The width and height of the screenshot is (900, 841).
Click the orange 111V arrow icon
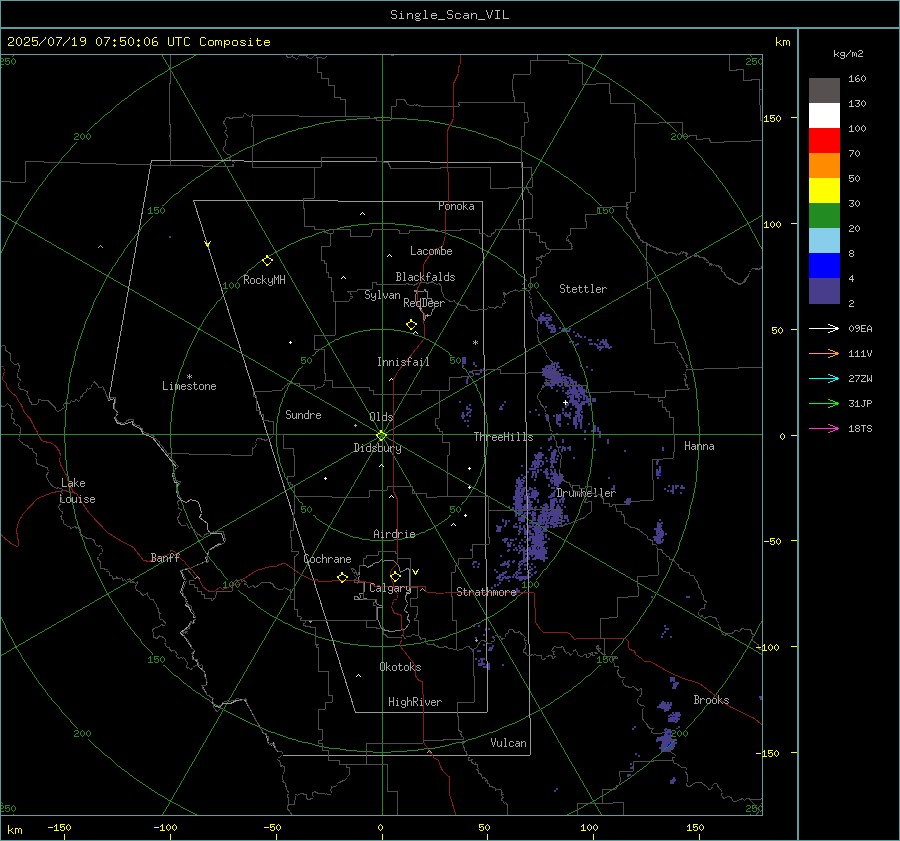(x=824, y=354)
